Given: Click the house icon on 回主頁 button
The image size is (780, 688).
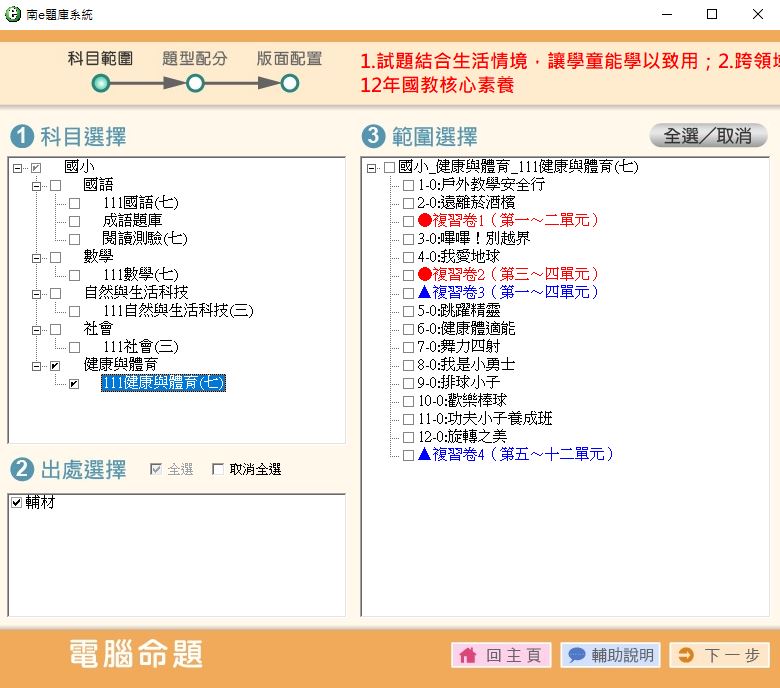Looking at the screenshot, I should click(x=467, y=656).
